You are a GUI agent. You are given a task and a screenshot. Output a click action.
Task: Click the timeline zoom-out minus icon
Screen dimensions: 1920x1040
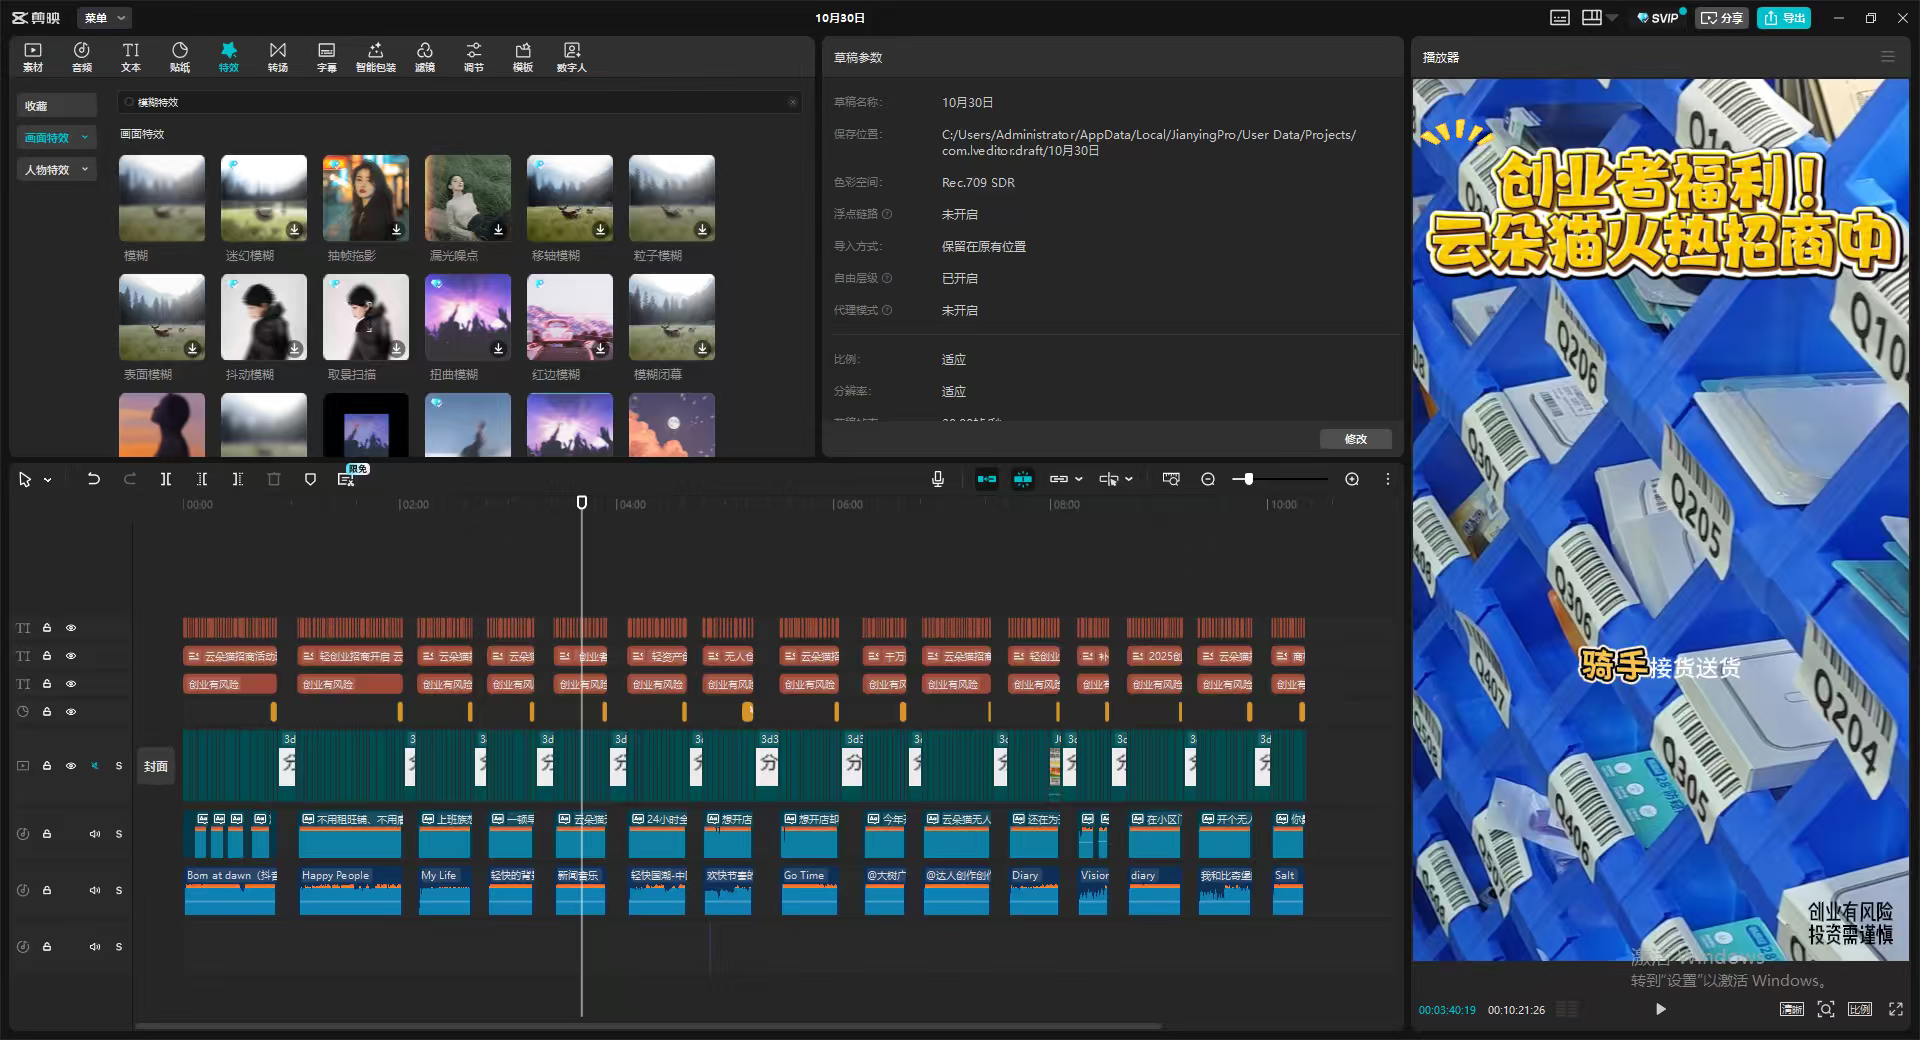pos(1208,479)
